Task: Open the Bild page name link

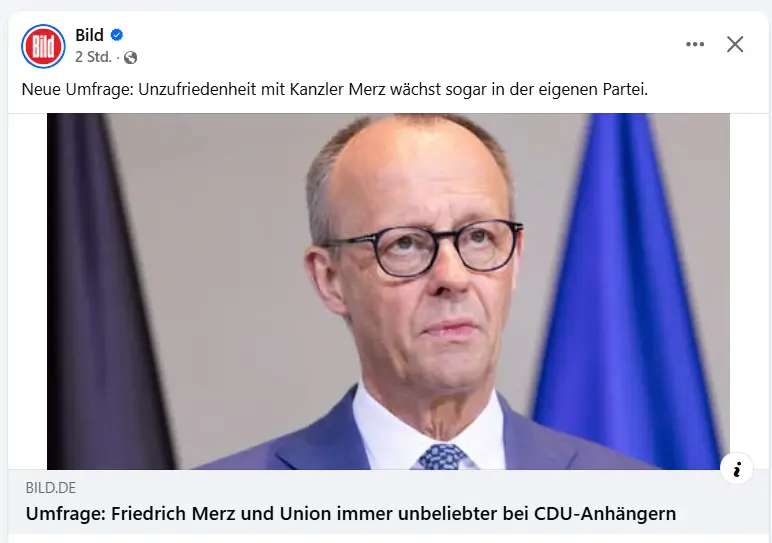Action: pyautogui.click(x=89, y=36)
